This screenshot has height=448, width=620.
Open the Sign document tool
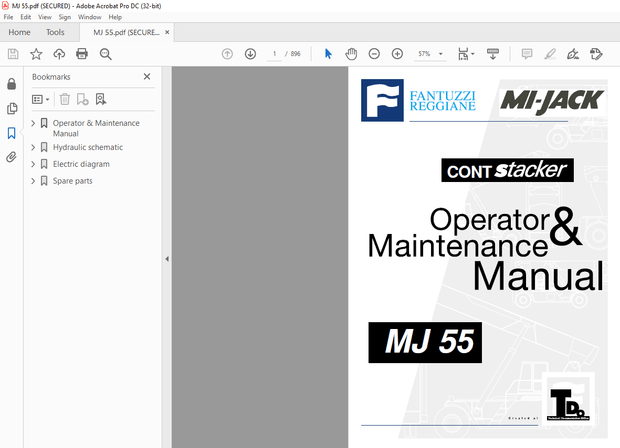[x=573, y=54]
